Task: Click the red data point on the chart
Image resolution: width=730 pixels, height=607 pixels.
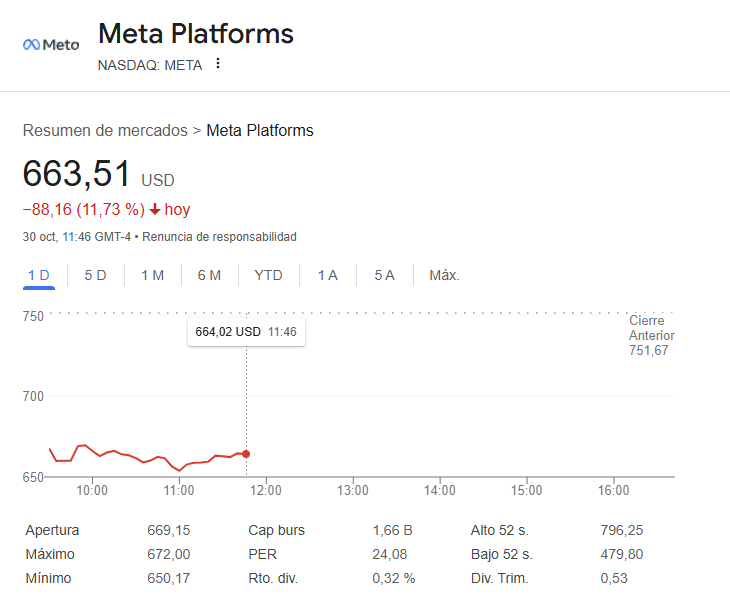Action: pyautogui.click(x=246, y=454)
